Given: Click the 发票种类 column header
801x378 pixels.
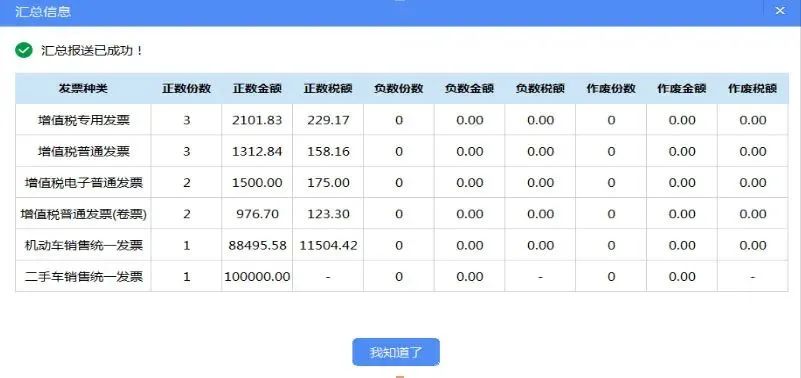Looking at the screenshot, I should 83,88.
